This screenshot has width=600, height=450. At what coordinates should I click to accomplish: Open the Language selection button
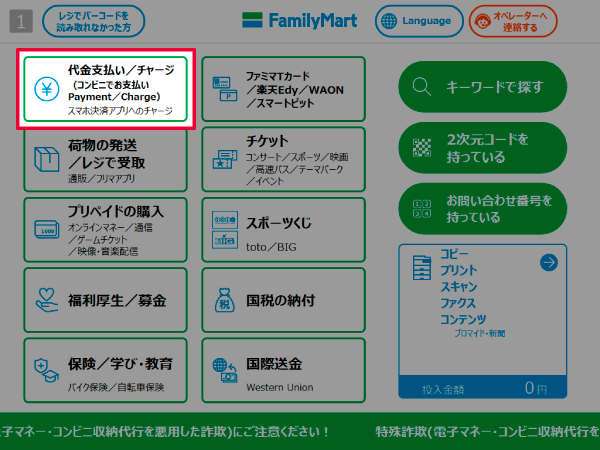pos(419,21)
